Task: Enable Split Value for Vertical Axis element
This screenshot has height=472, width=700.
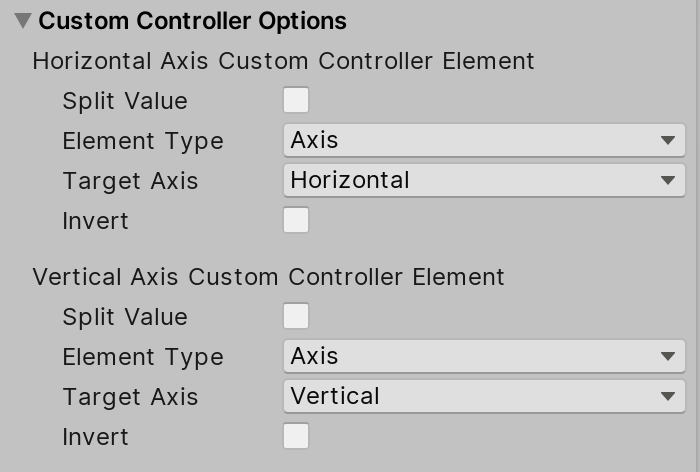Action: 296,317
